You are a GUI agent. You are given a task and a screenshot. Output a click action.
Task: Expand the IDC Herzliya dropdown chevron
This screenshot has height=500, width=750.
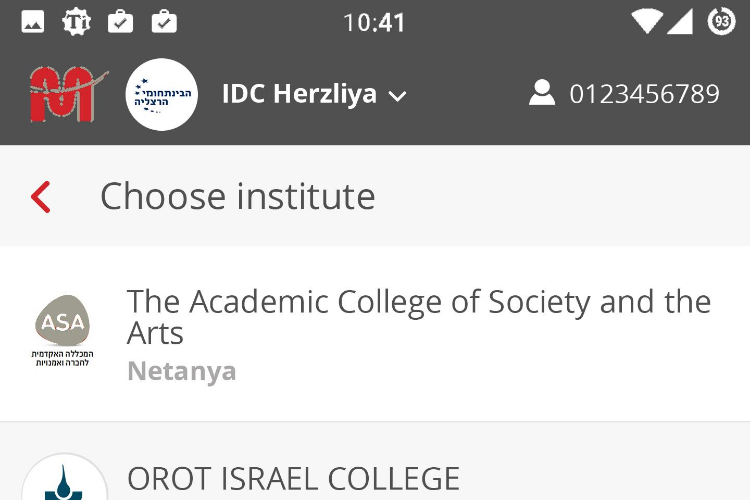coord(397,96)
